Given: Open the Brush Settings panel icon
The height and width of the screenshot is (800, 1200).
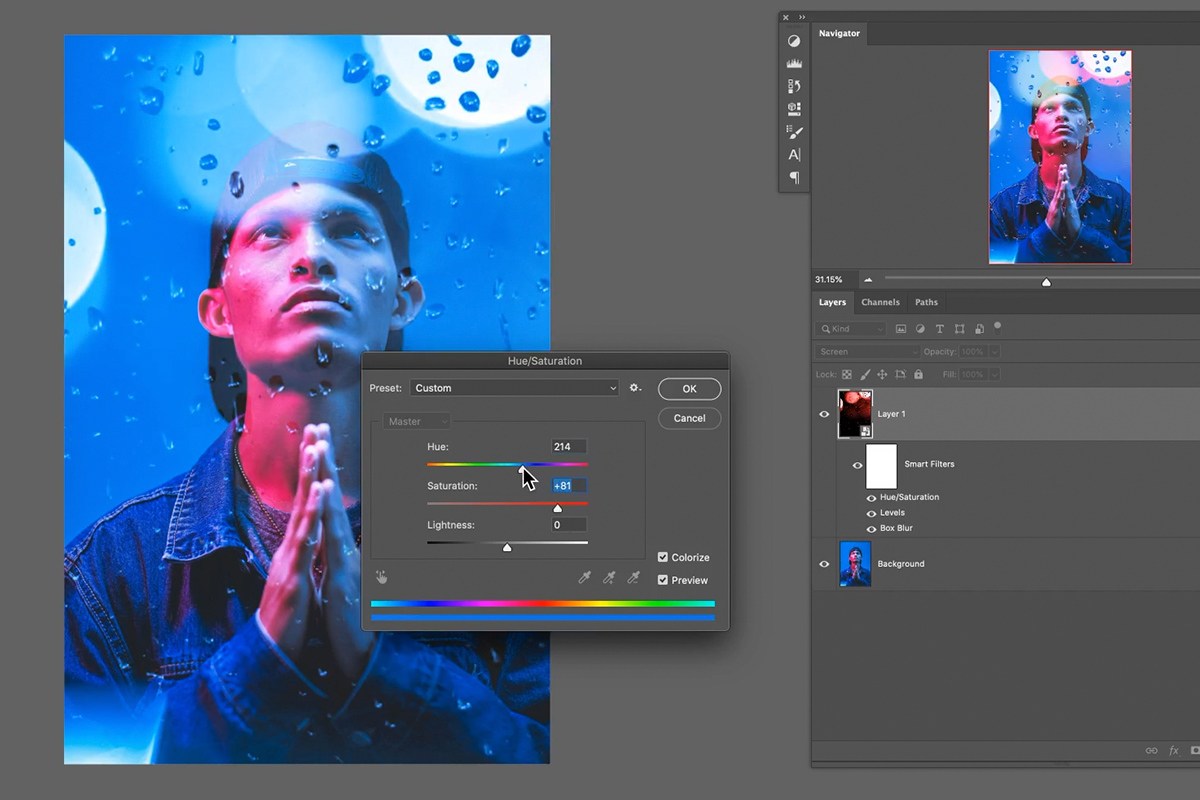Looking at the screenshot, I should pyautogui.click(x=794, y=131).
